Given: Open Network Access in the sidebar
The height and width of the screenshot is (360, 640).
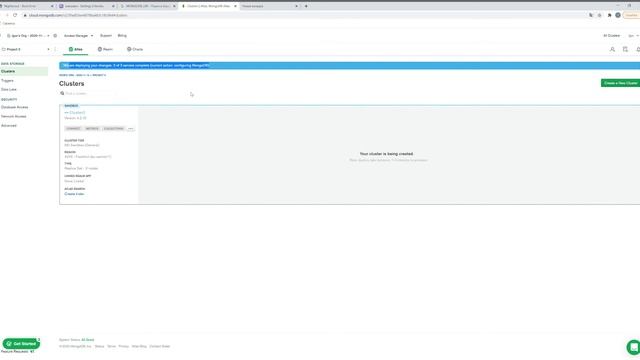Looking at the screenshot, I should [13, 116].
